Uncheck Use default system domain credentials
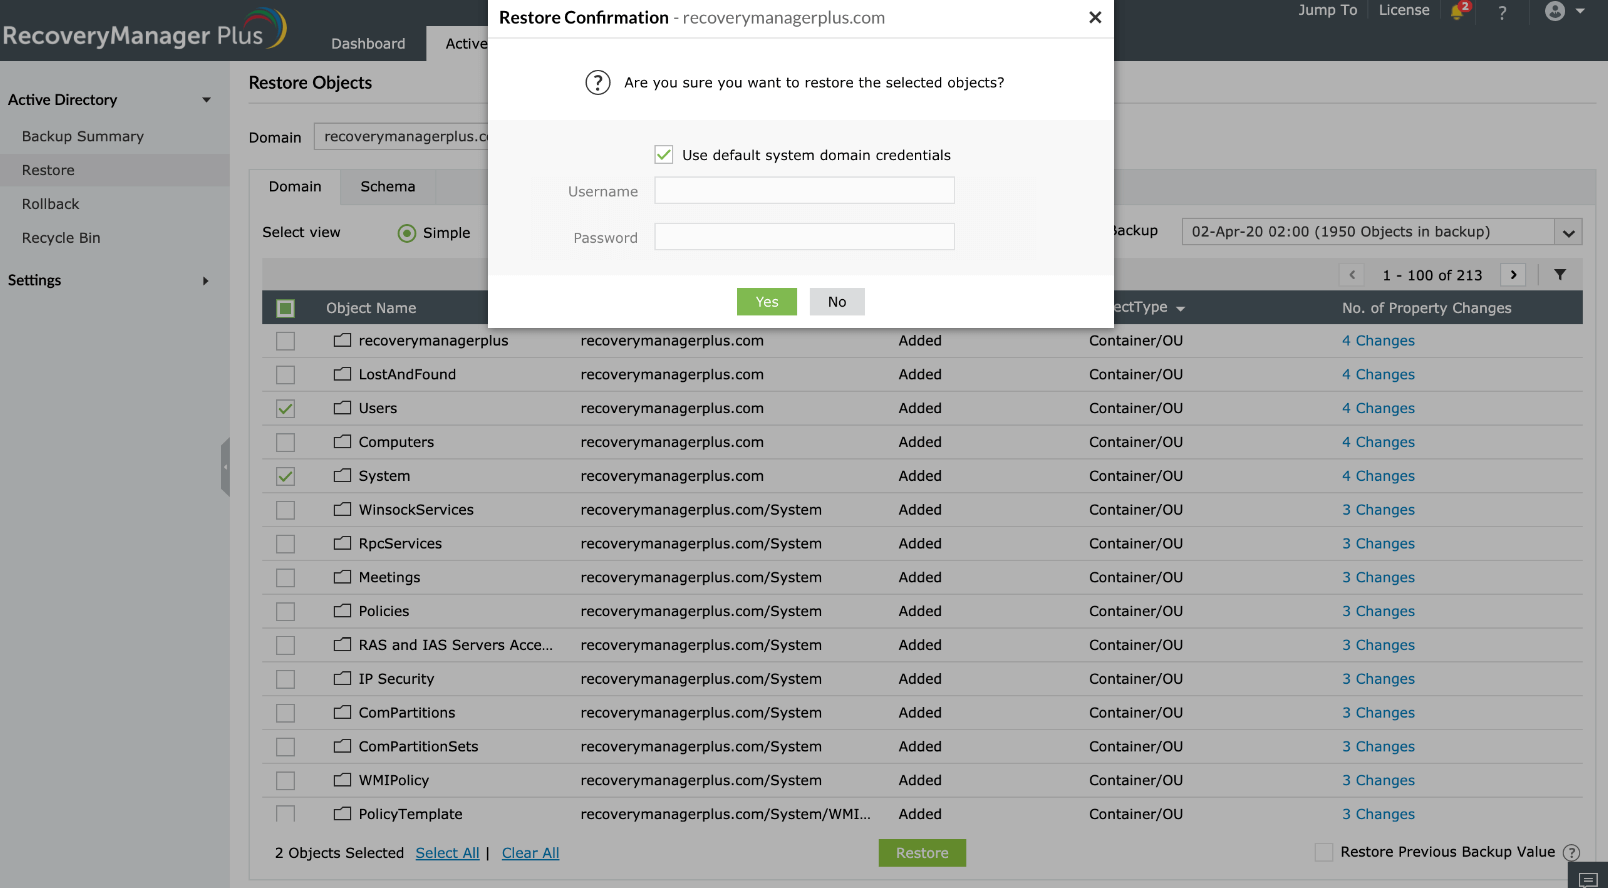This screenshot has height=888, width=1608. (664, 154)
